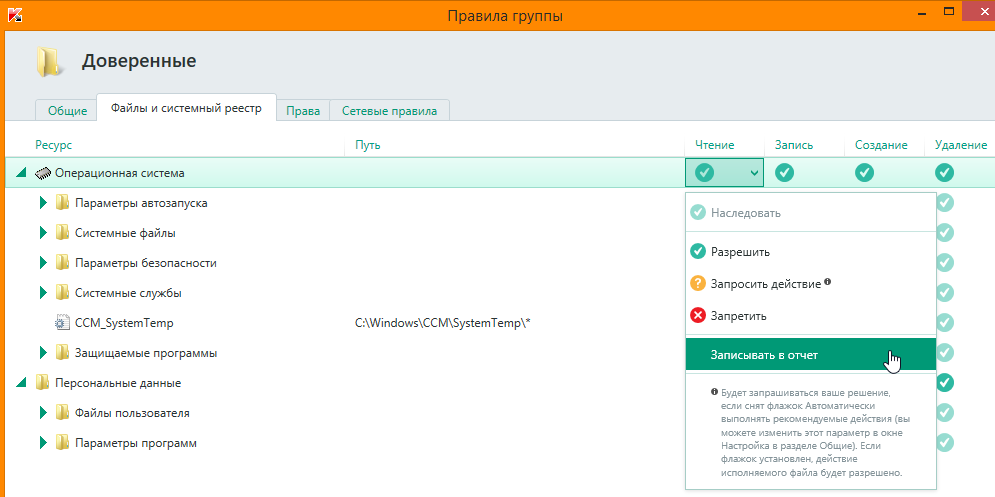Click path C:\Windows\CCM\SystemTemp\*
Screen dimensions: 995x497
click(442, 323)
